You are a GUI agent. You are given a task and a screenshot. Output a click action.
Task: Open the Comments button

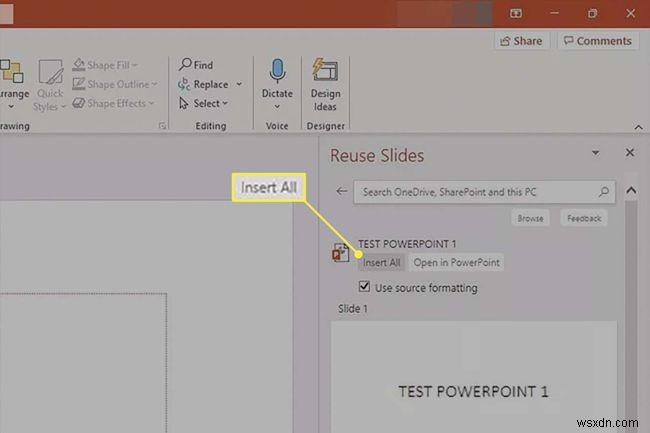(x=597, y=41)
